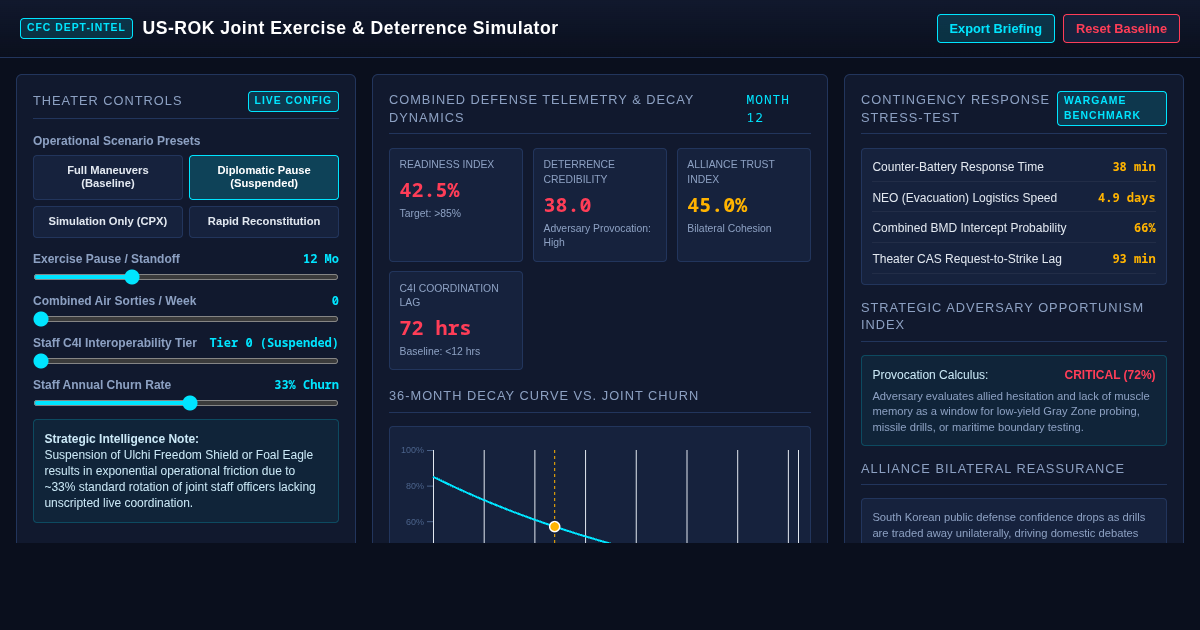Click the 60% axis label on chart
Screen dimensions: 1200x630
[414, 522]
